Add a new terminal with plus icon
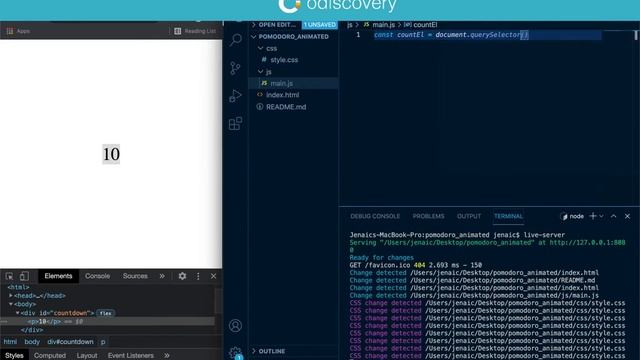This screenshot has width=640, height=360. coord(593,216)
